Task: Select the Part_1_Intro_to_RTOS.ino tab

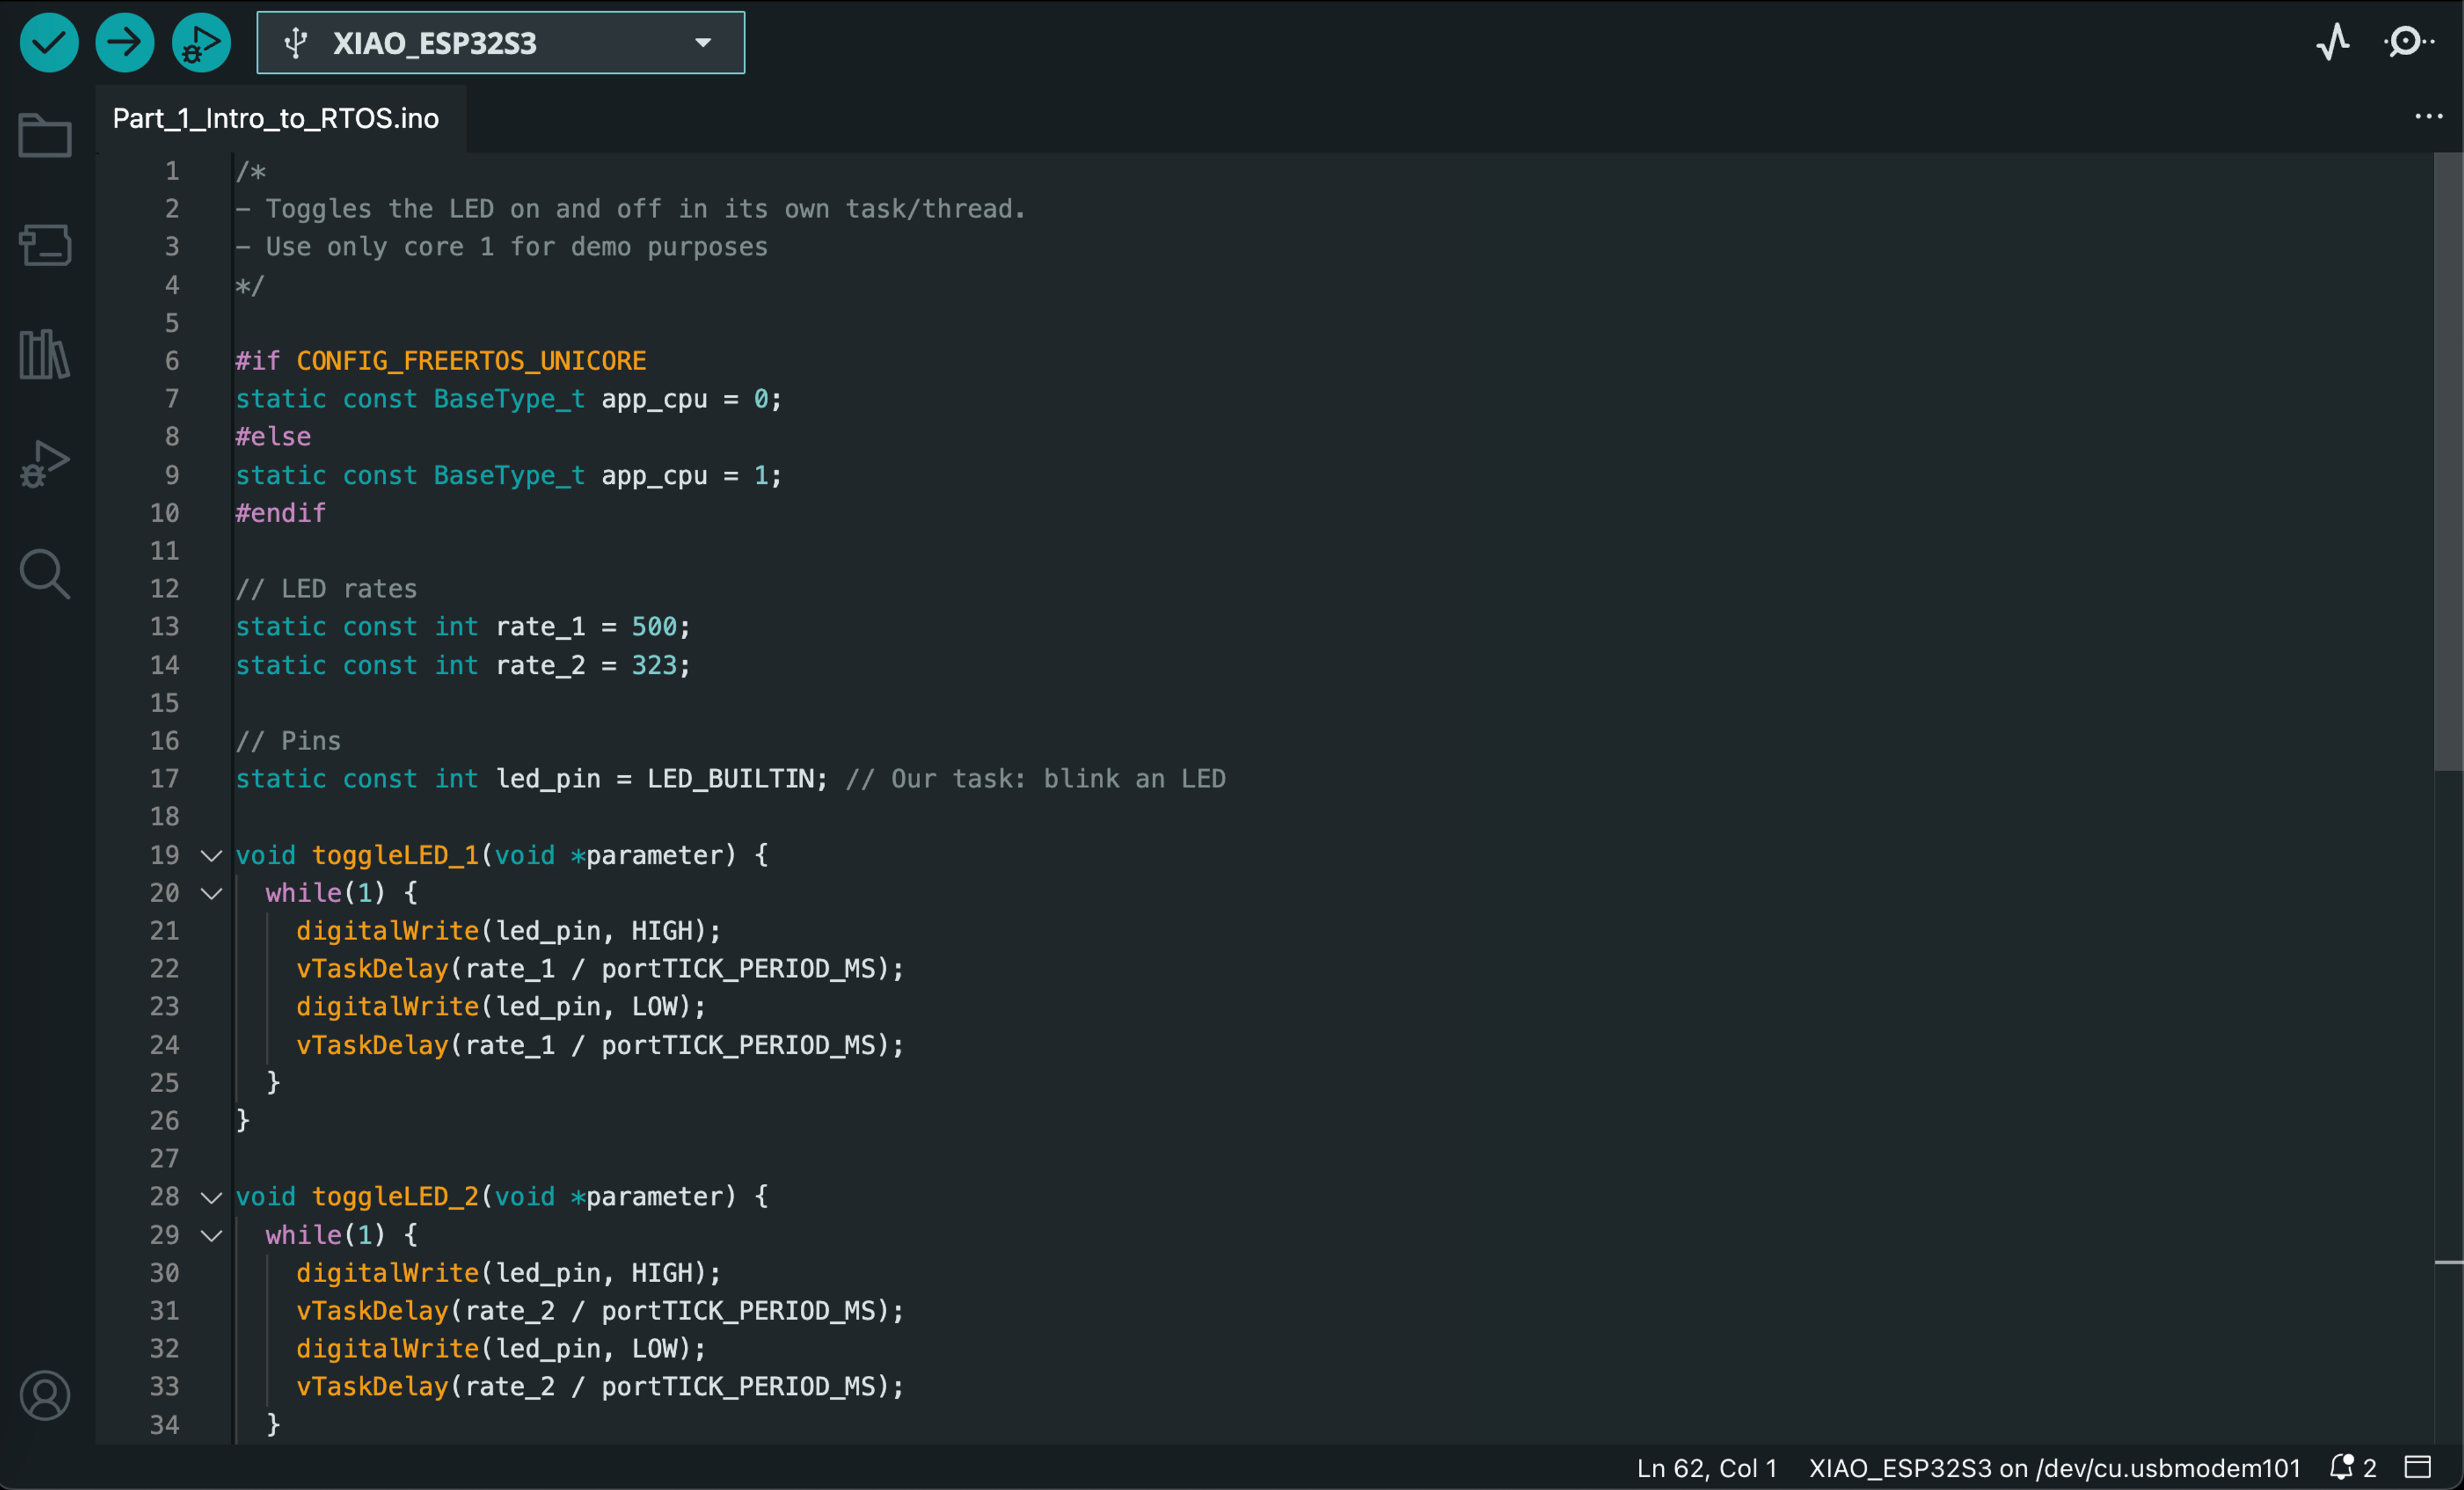Action: (x=276, y=119)
